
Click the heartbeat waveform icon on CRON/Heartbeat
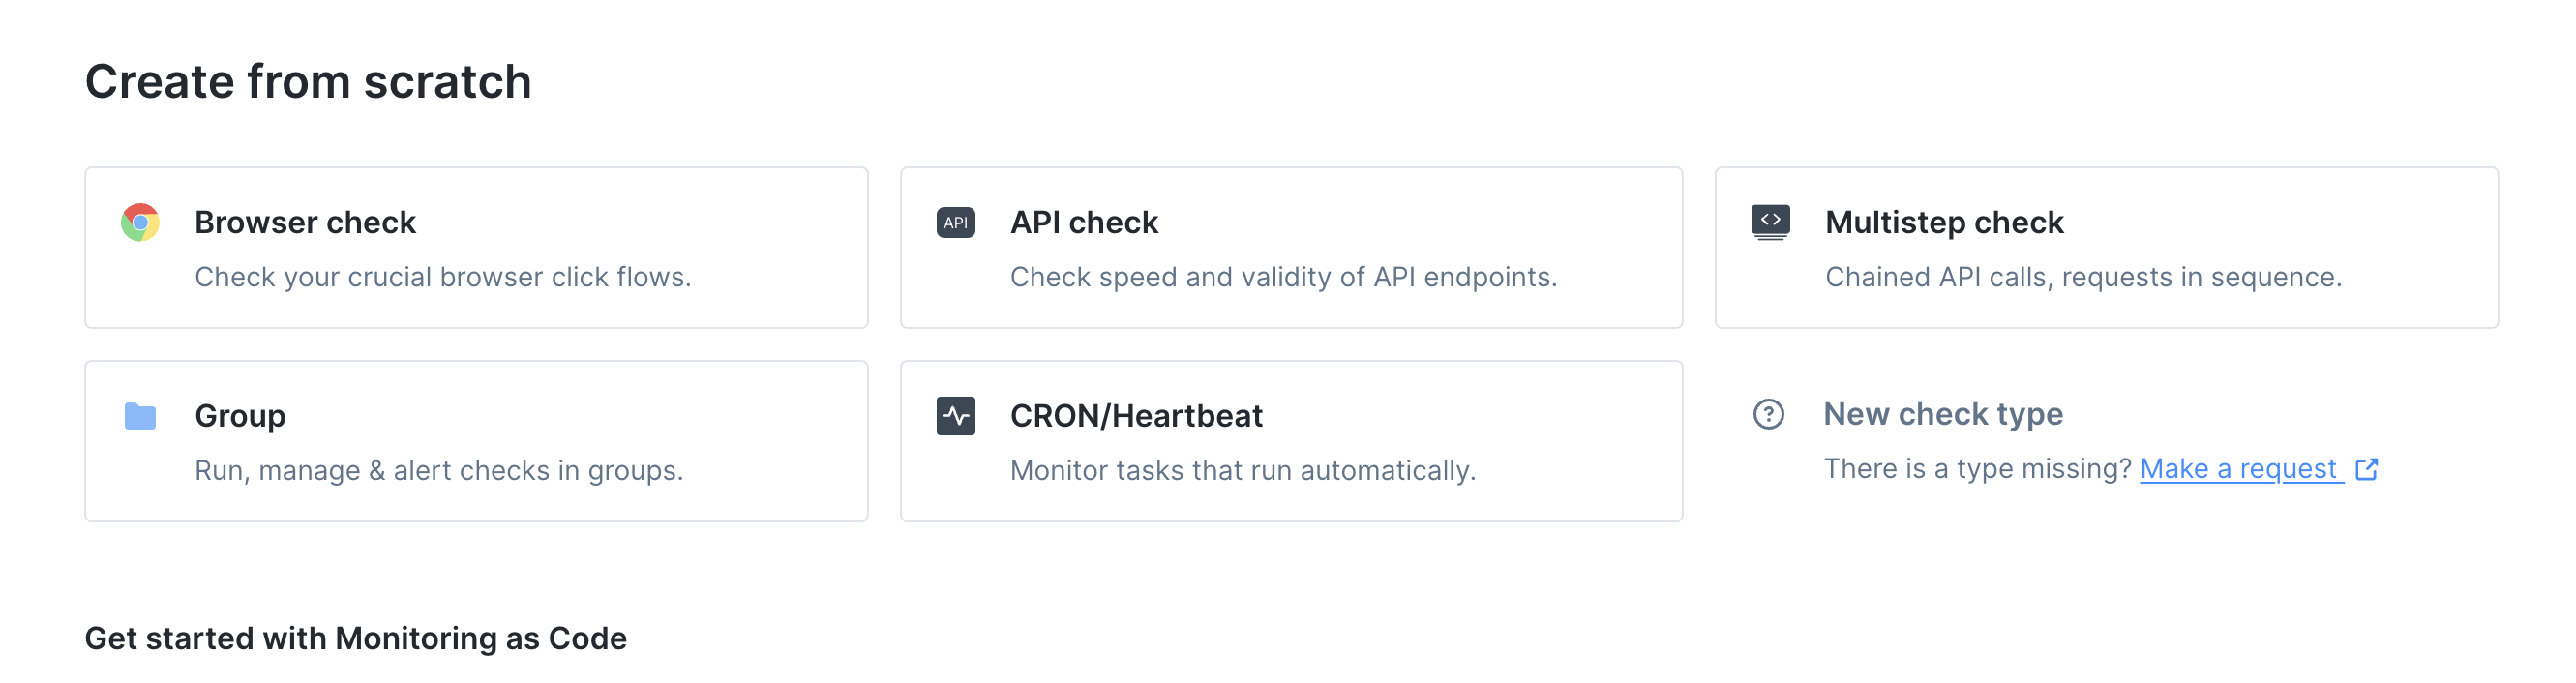coord(956,416)
